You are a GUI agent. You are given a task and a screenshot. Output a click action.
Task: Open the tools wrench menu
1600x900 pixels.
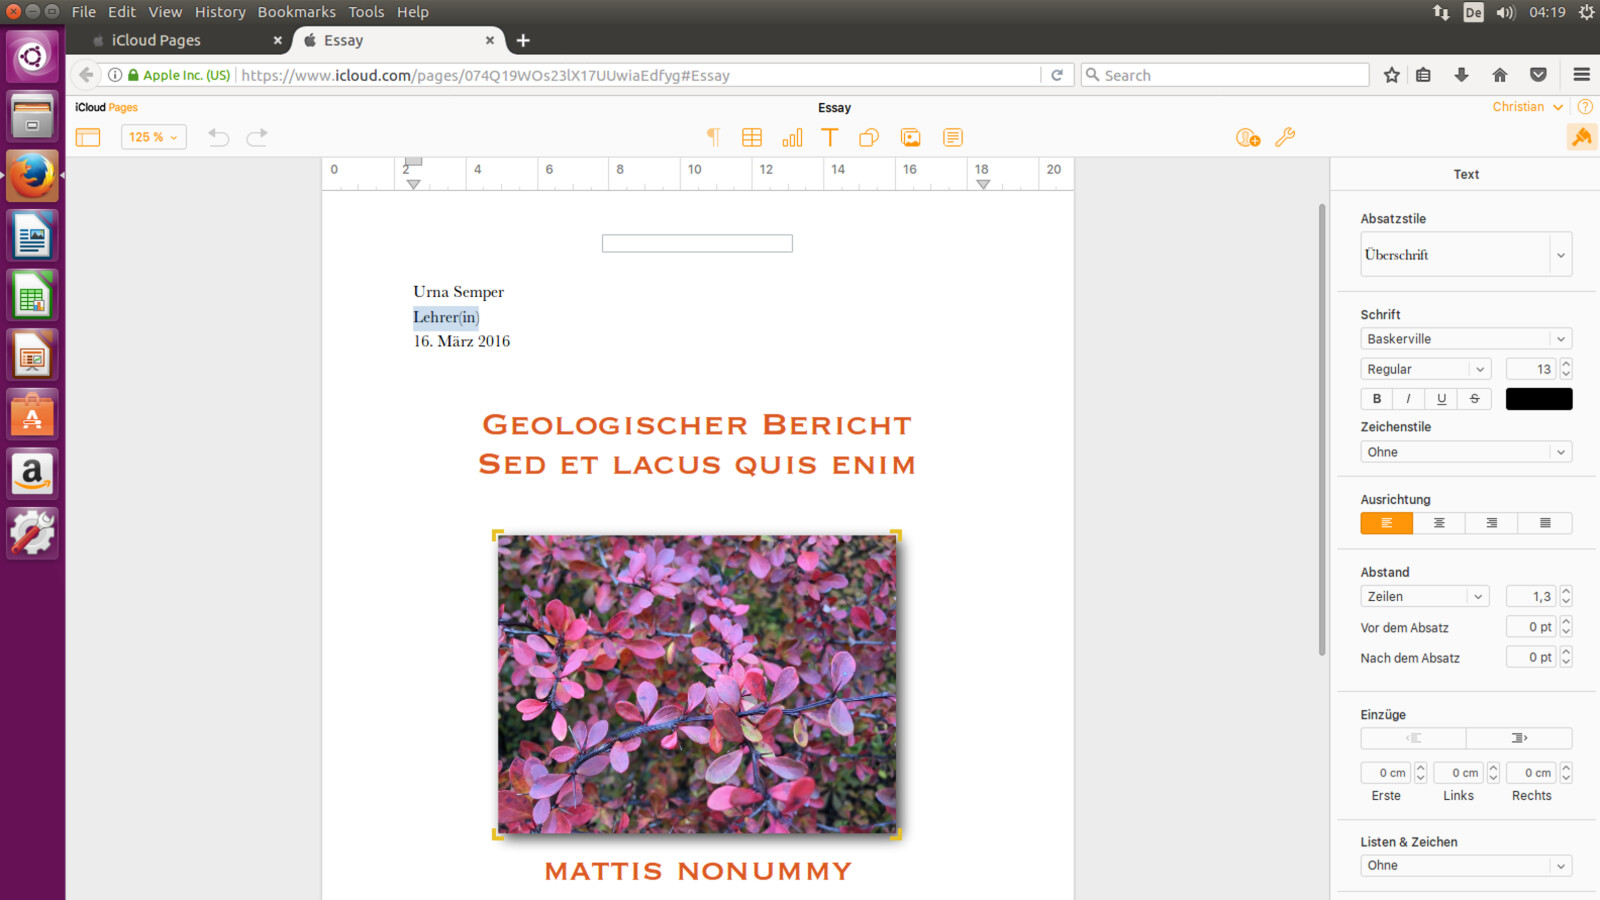pyautogui.click(x=1286, y=137)
